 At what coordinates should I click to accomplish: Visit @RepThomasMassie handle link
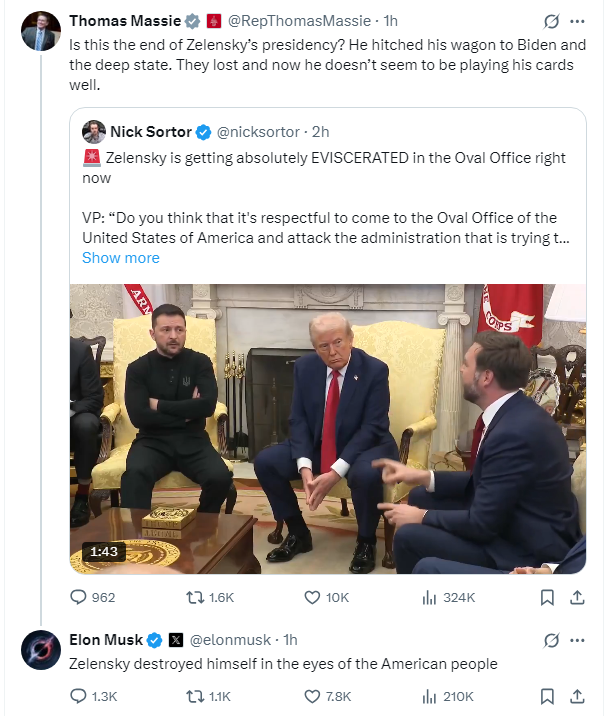click(x=299, y=21)
